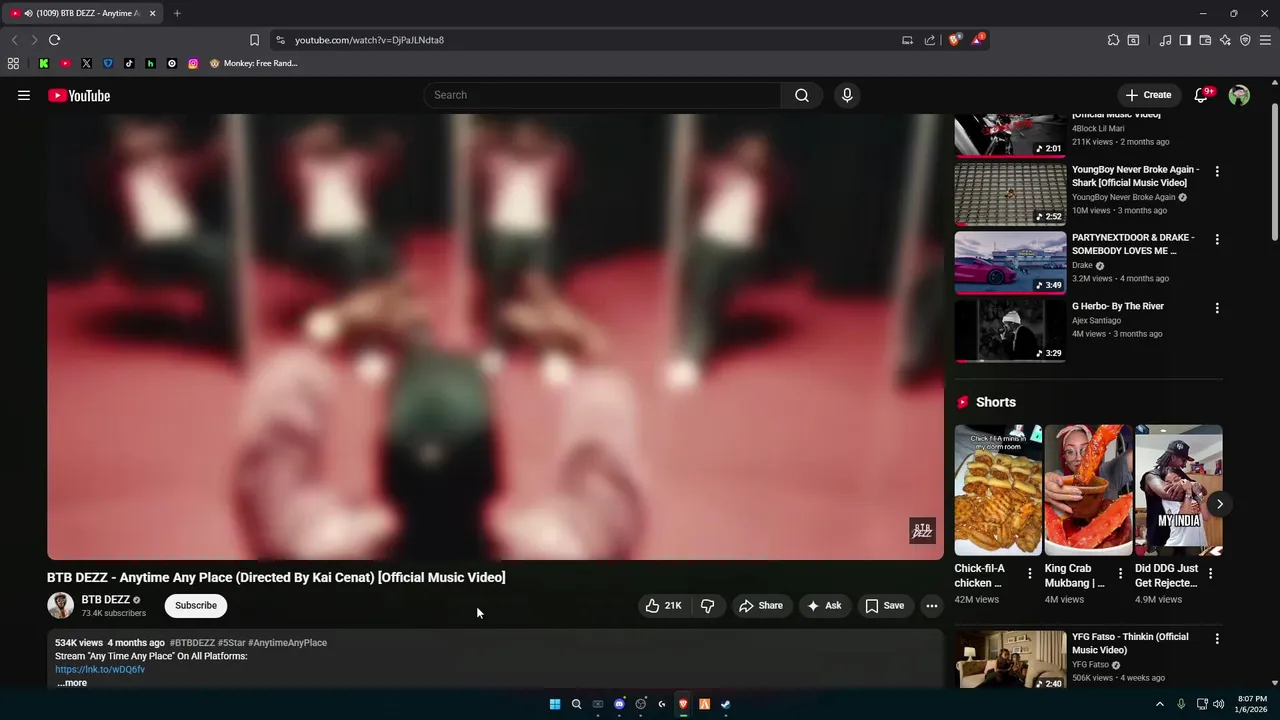Open Discord from the taskbar
This screenshot has height=720, width=1280.
pyautogui.click(x=619, y=704)
